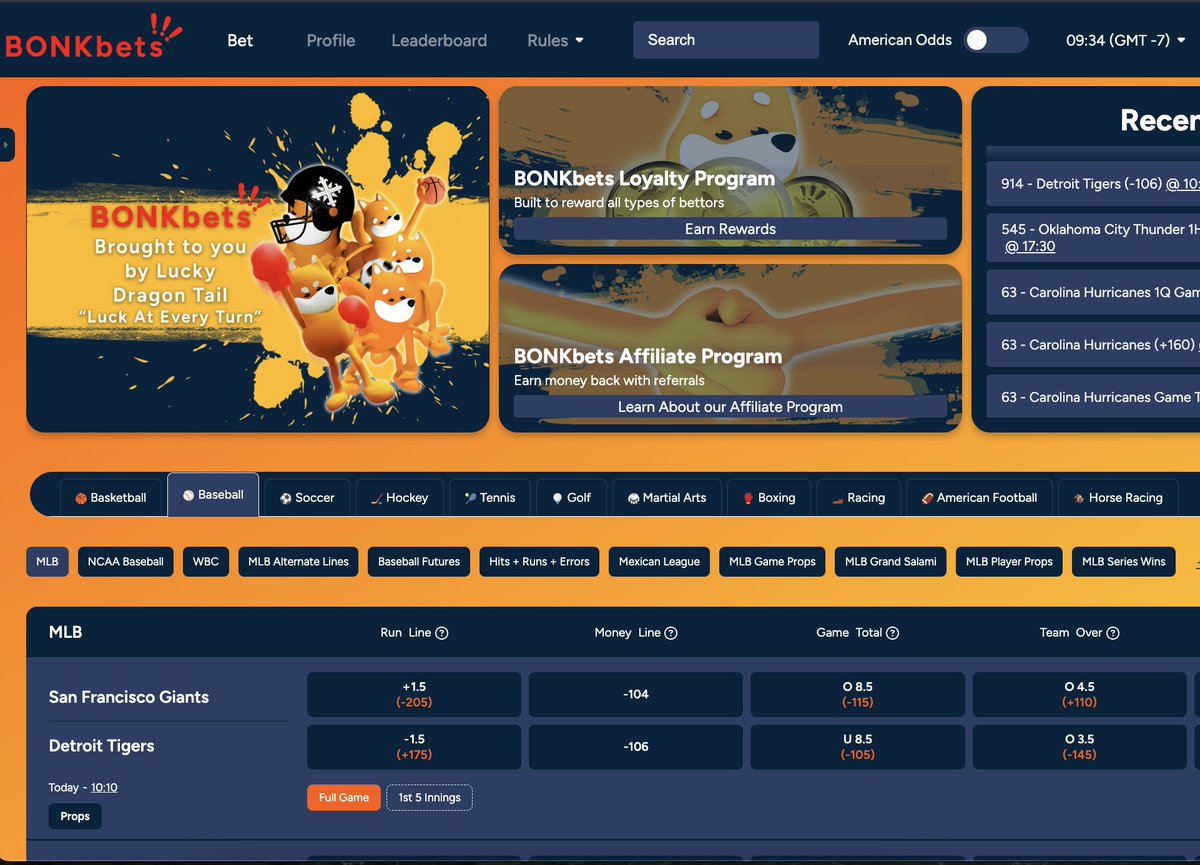
Task: Select the Basketball sport tab
Action: coord(110,497)
